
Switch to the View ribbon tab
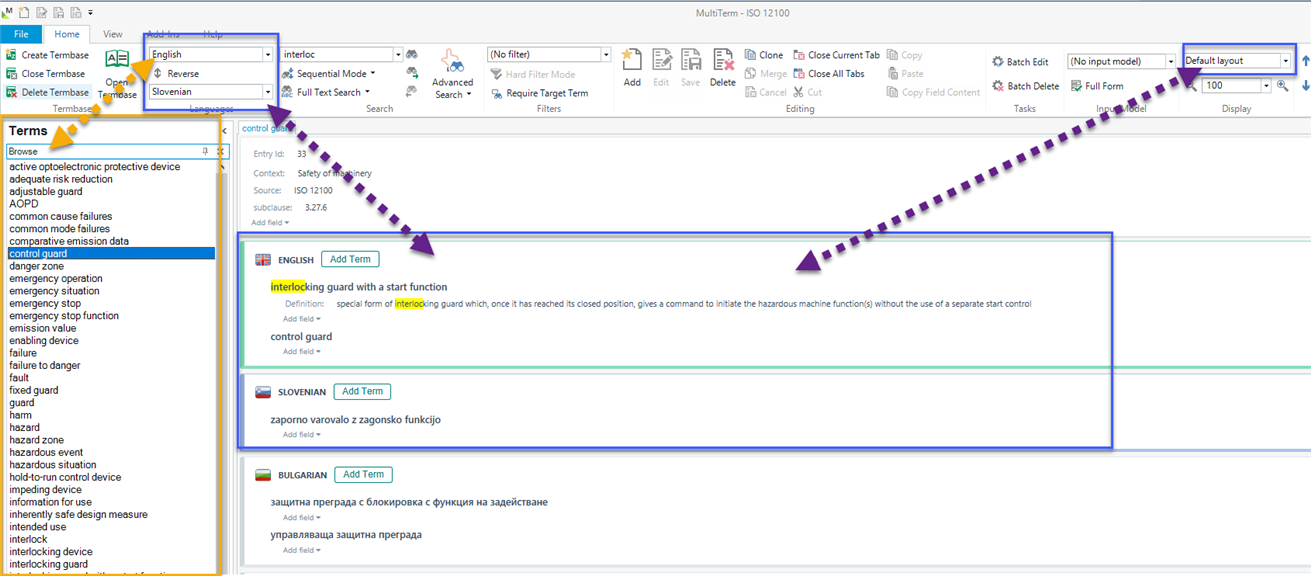[x=112, y=33]
